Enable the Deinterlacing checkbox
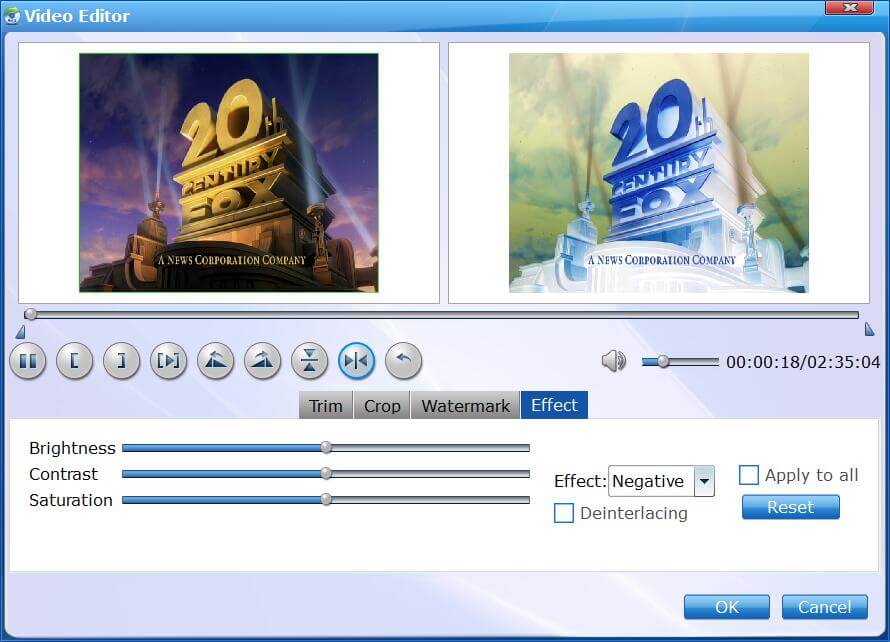This screenshot has width=890, height=642. tap(564, 513)
